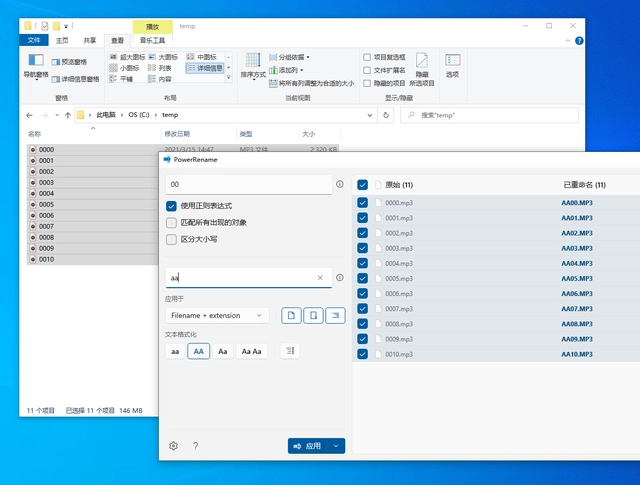Click Explorer up directory arrow

(68, 115)
